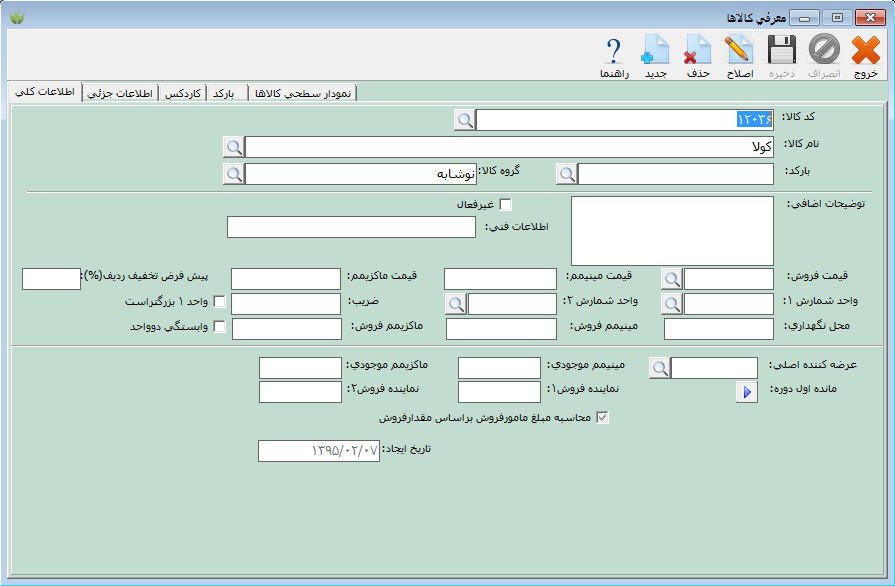
Task: Open the نمودار سطحی کالاها tab
Action: (302, 93)
